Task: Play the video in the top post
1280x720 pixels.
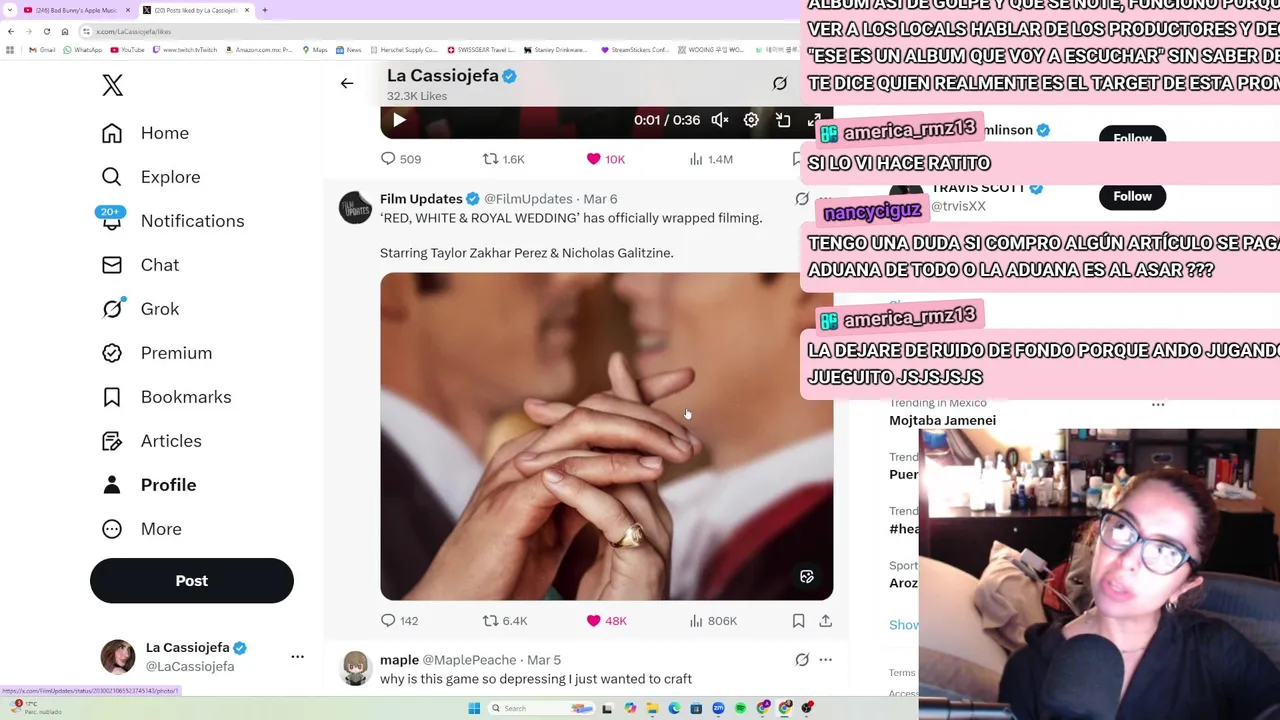Action: coord(399,121)
